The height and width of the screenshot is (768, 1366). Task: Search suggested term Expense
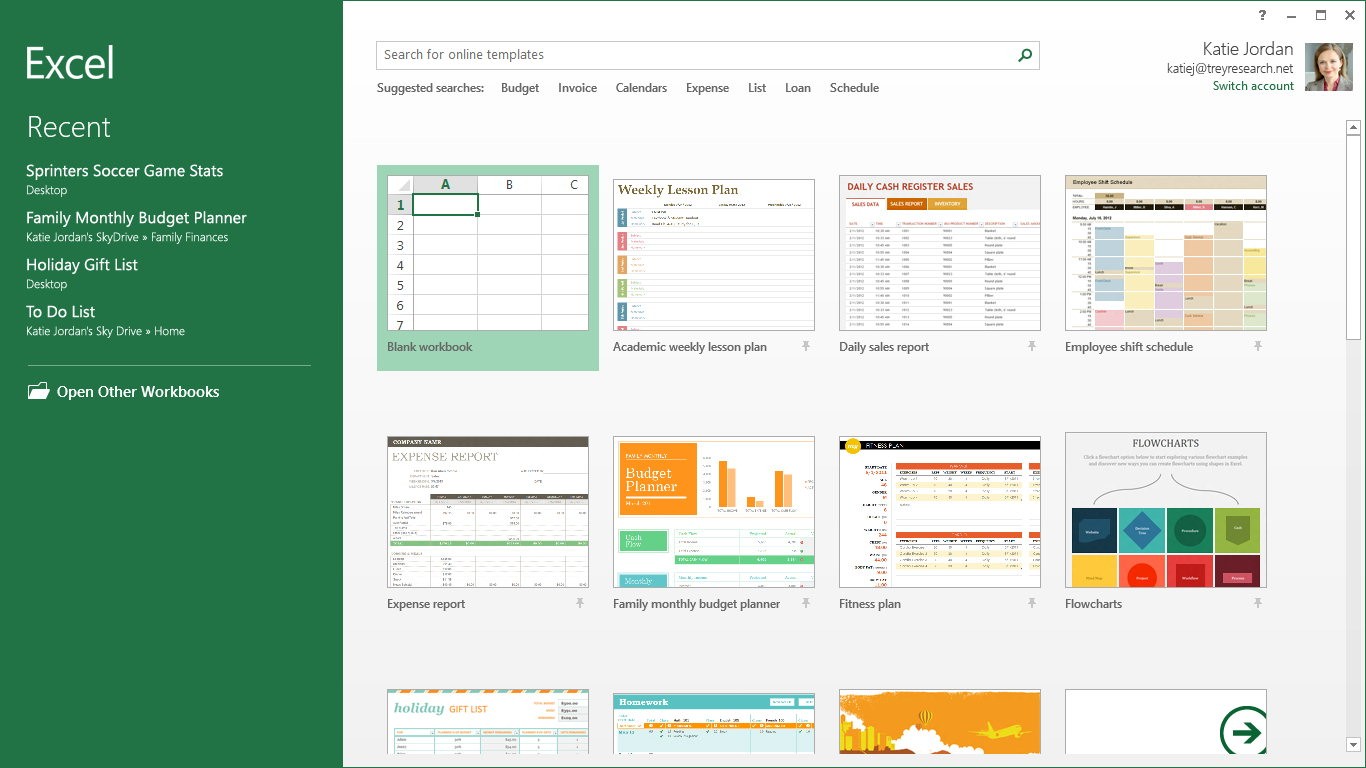707,88
